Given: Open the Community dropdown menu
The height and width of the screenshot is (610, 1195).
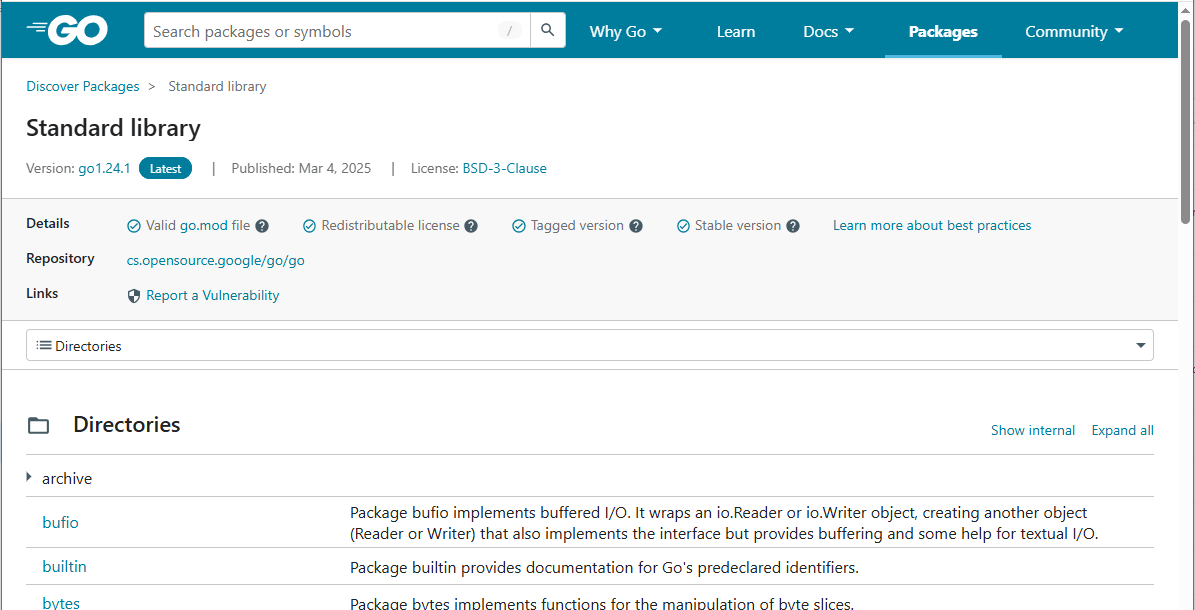Looking at the screenshot, I should 1073,32.
